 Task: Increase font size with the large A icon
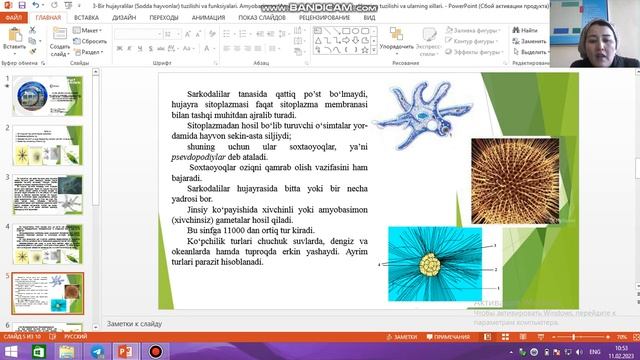[188, 34]
